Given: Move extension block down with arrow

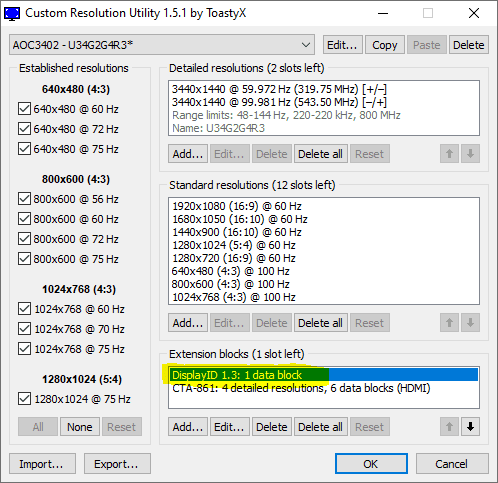Looking at the screenshot, I should click(470, 426).
